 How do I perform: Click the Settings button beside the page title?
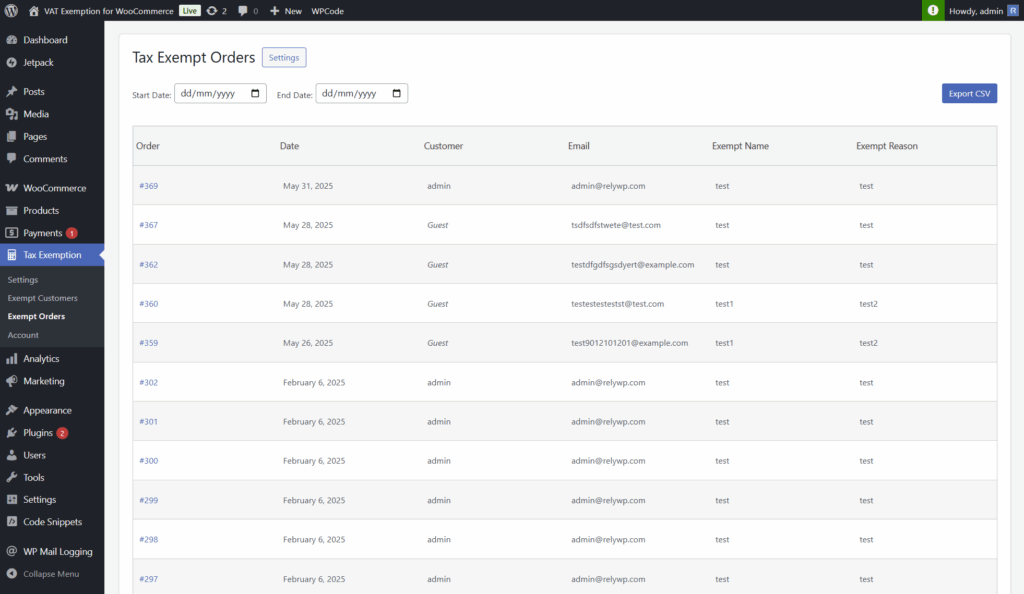(284, 57)
